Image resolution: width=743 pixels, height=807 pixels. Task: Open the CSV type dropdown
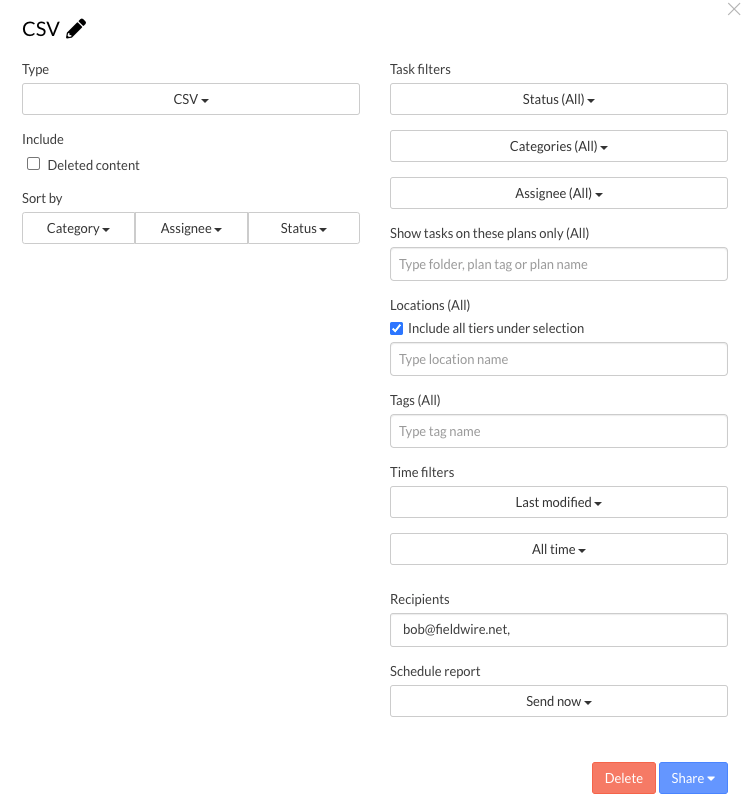(x=191, y=99)
